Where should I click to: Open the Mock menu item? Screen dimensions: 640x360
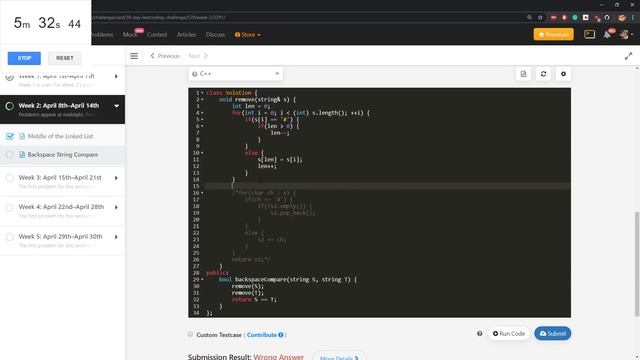coord(130,35)
